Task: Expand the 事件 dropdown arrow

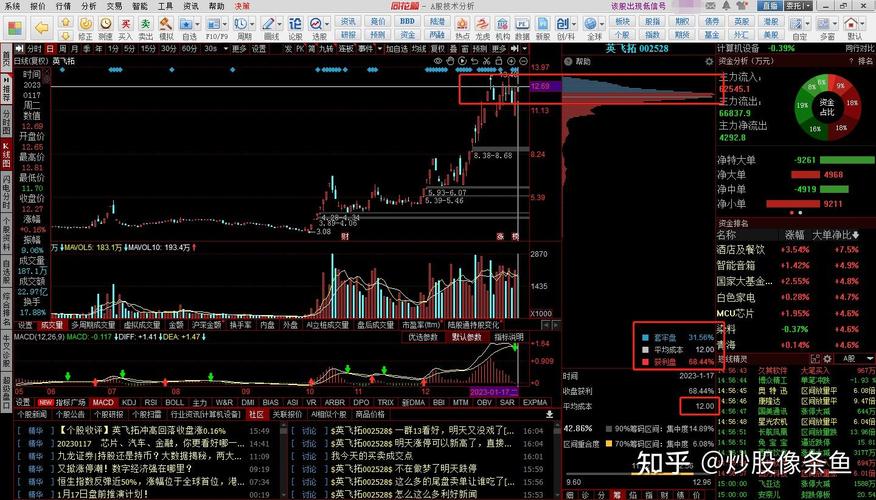Action: click(x=380, y=49)
